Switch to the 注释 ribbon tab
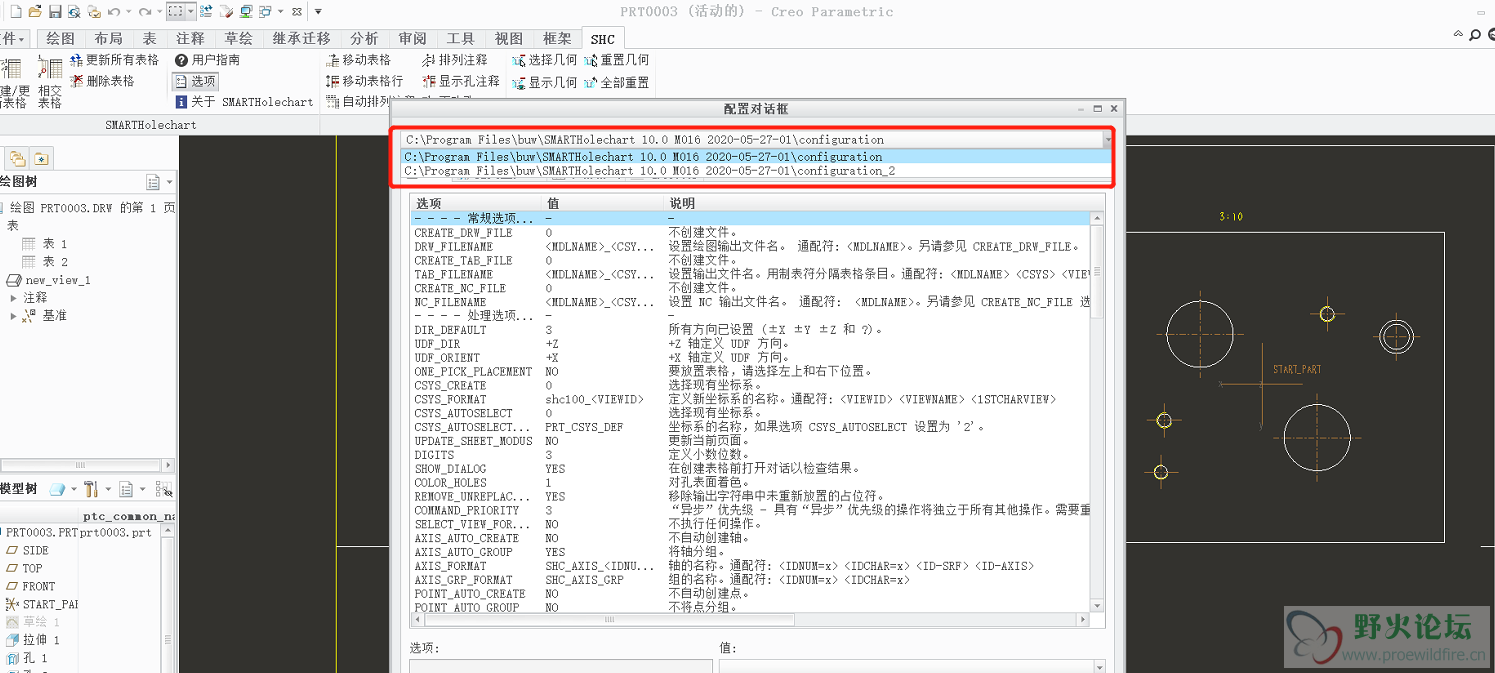This screenshot has height=673, width=1495. (x=190, y=38)
